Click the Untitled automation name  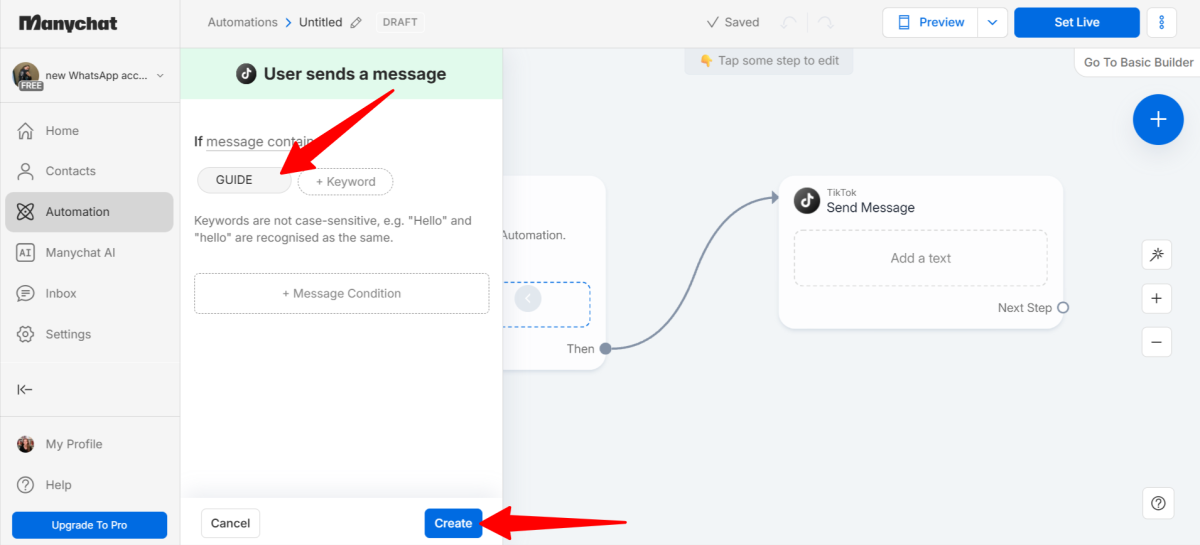point(320,22)
